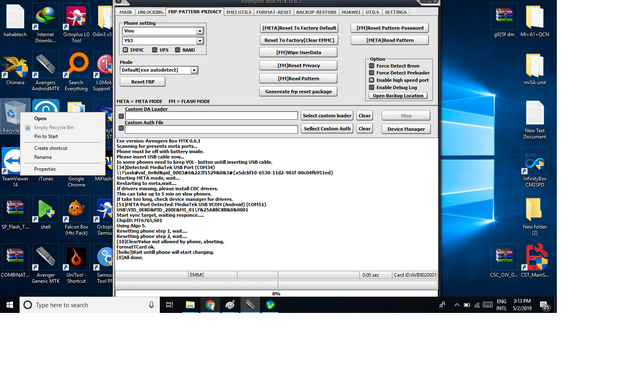Show hidden system tray icons
The width and height of the screenshot is (640, 365).
[456, 305]
